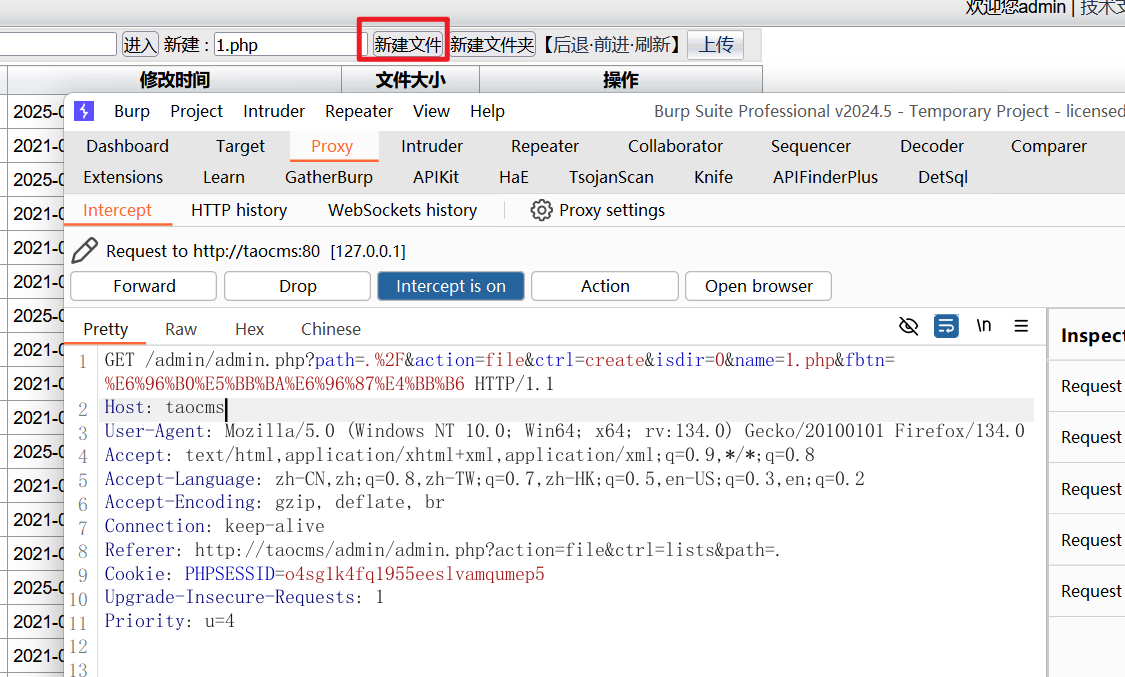Click the 修改时间 column header

click(174, 80)
